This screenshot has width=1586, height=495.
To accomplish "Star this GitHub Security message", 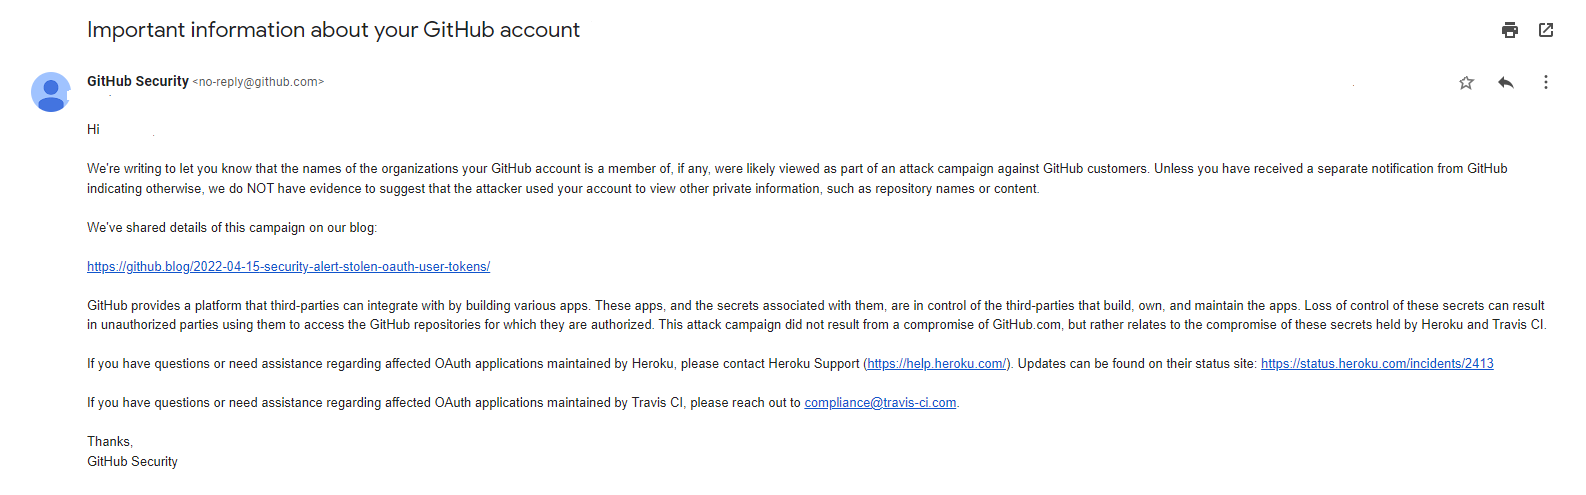I will [1466, 82].
